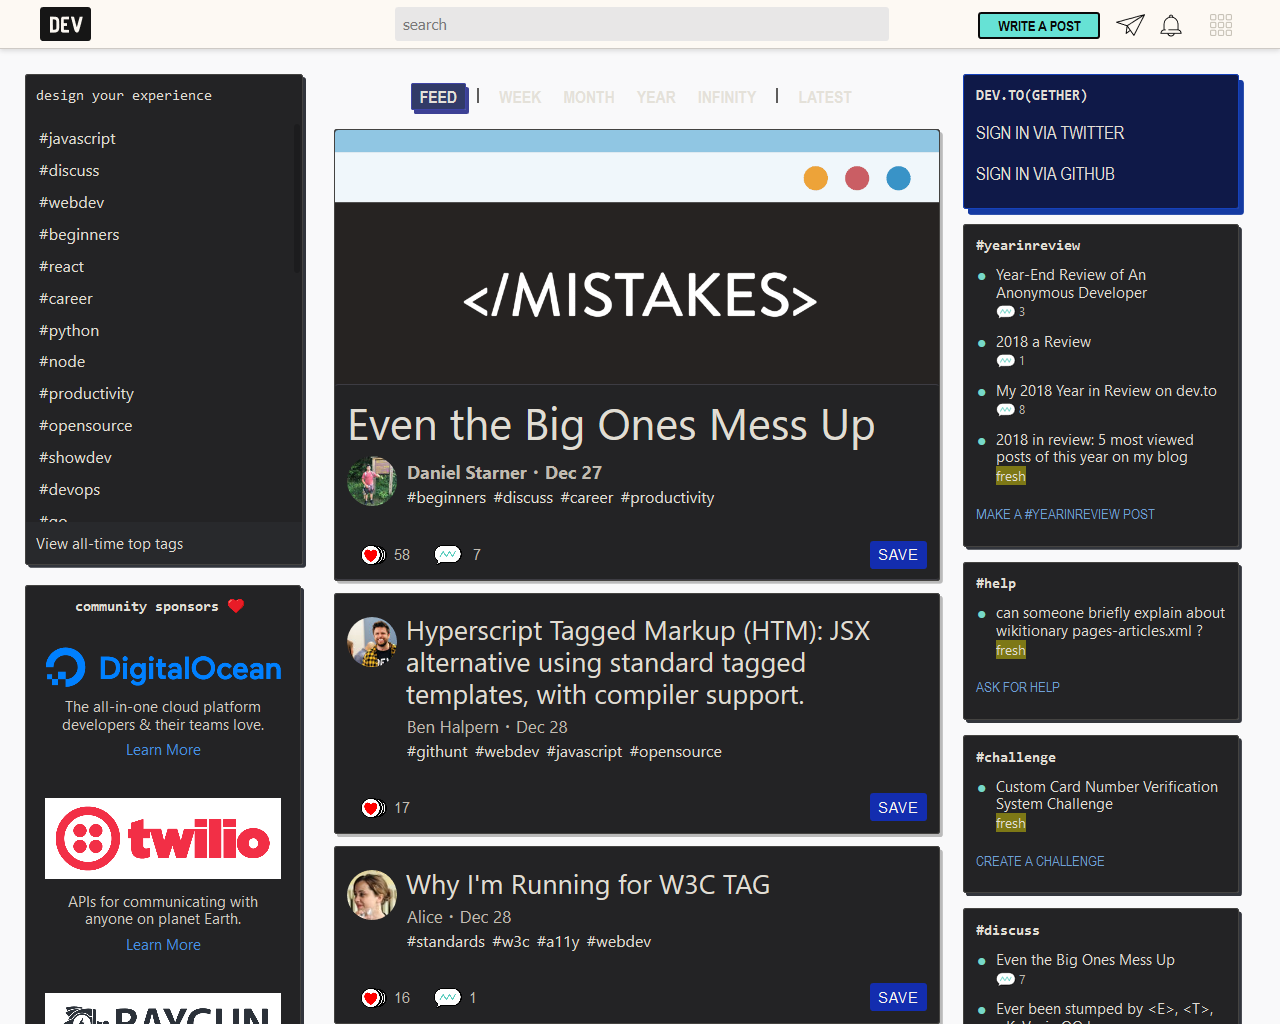This screenshot has width=1280, height=1024.
Task: Open messages with the paper plane icon
Action: pos(1129,24)
